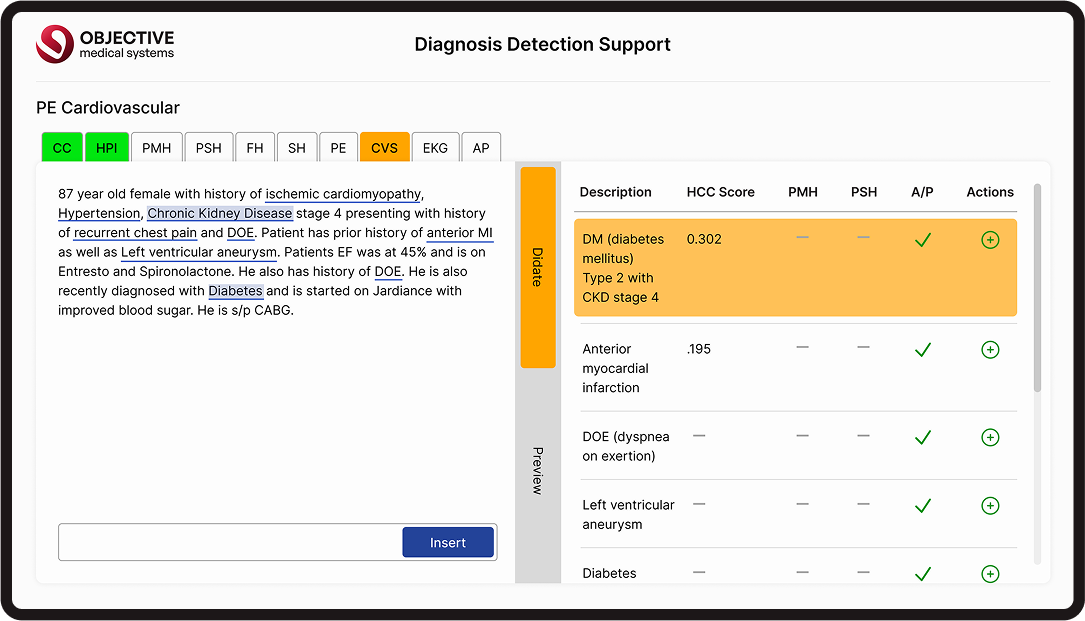The width and height of the screenshot is (1085, 621).
Task: Click the text input field beside Insert
Action: click(230, 542)
